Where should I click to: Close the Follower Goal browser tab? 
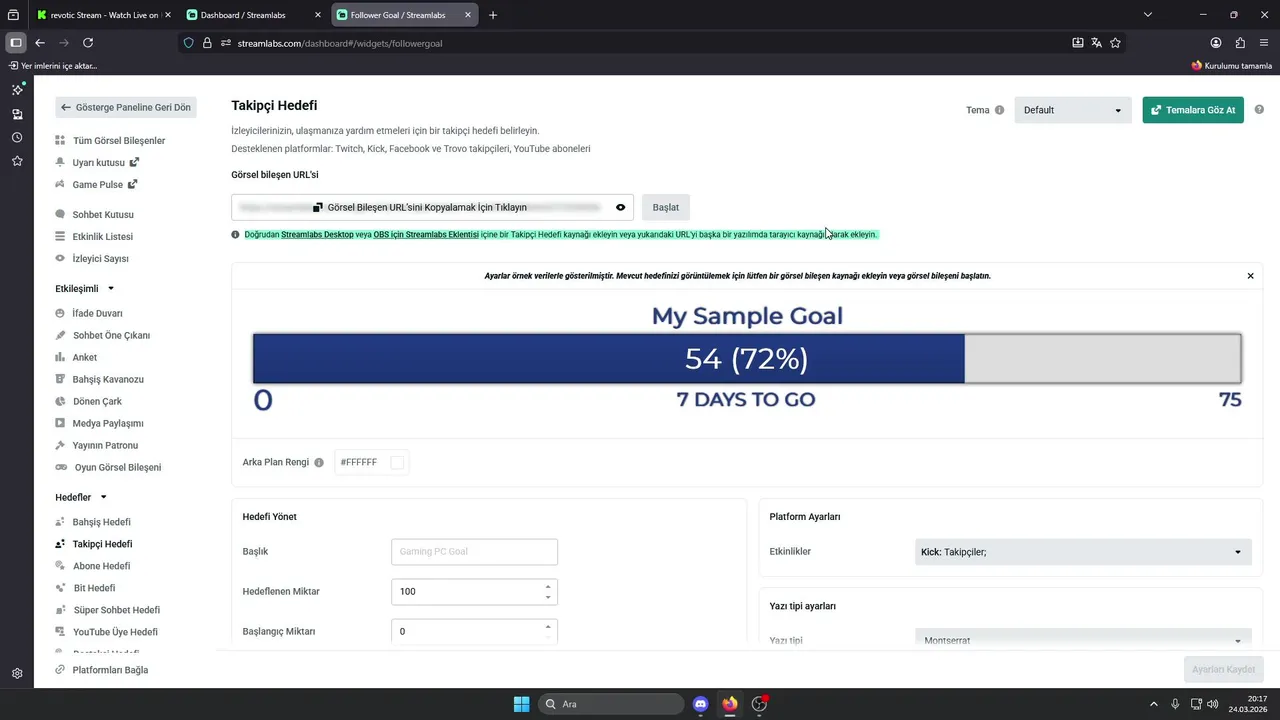point(468,15)
